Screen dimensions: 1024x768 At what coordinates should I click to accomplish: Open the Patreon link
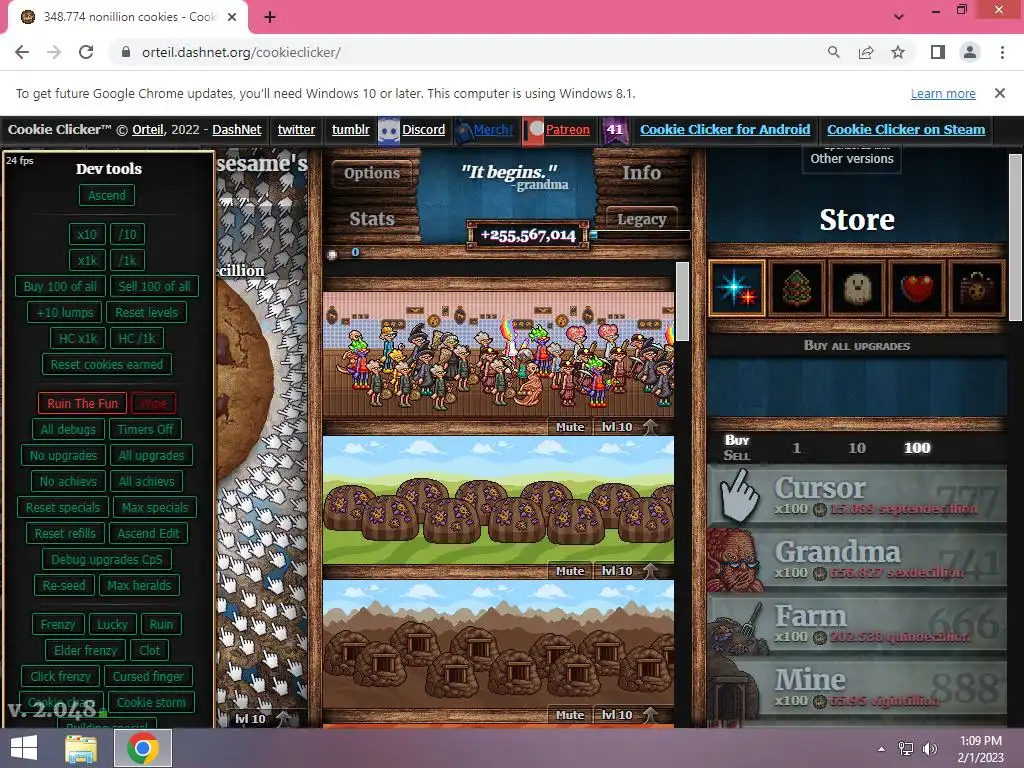click(x=567, y=130)
